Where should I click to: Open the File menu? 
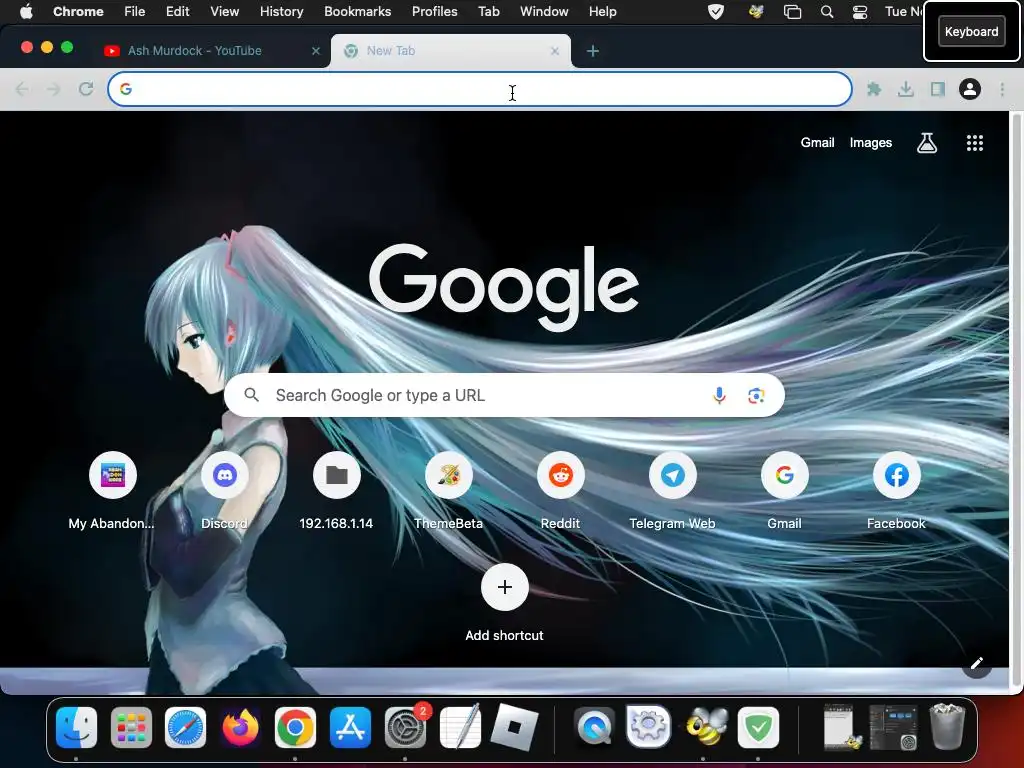[135, 12]
